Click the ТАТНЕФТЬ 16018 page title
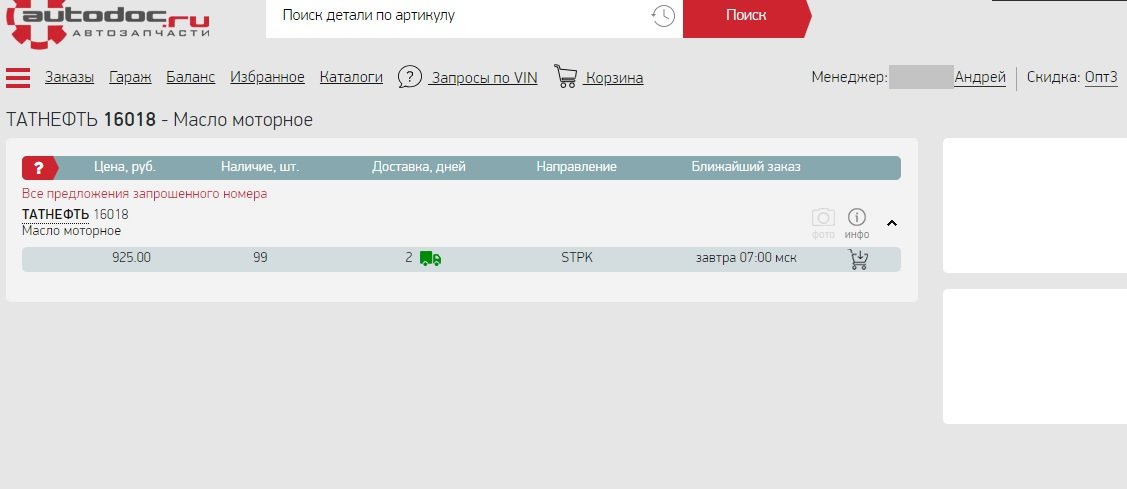 pyautogui.click(x=160, y=119)
